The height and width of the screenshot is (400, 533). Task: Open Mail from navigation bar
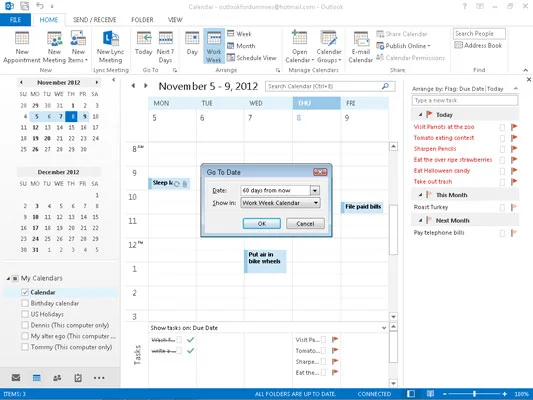(16, 378)
